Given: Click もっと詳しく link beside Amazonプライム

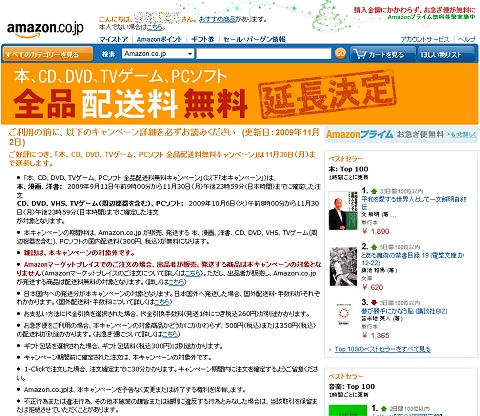Looking at the screenshot, I should click(x=463, y=135).
